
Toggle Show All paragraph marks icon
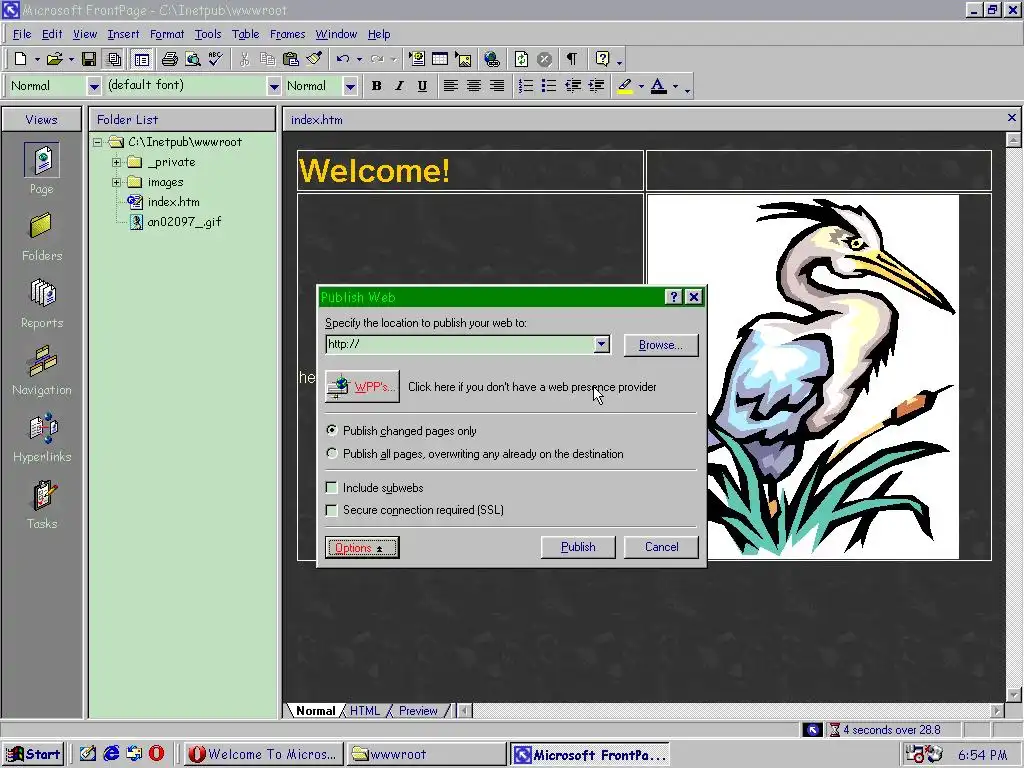572,59
